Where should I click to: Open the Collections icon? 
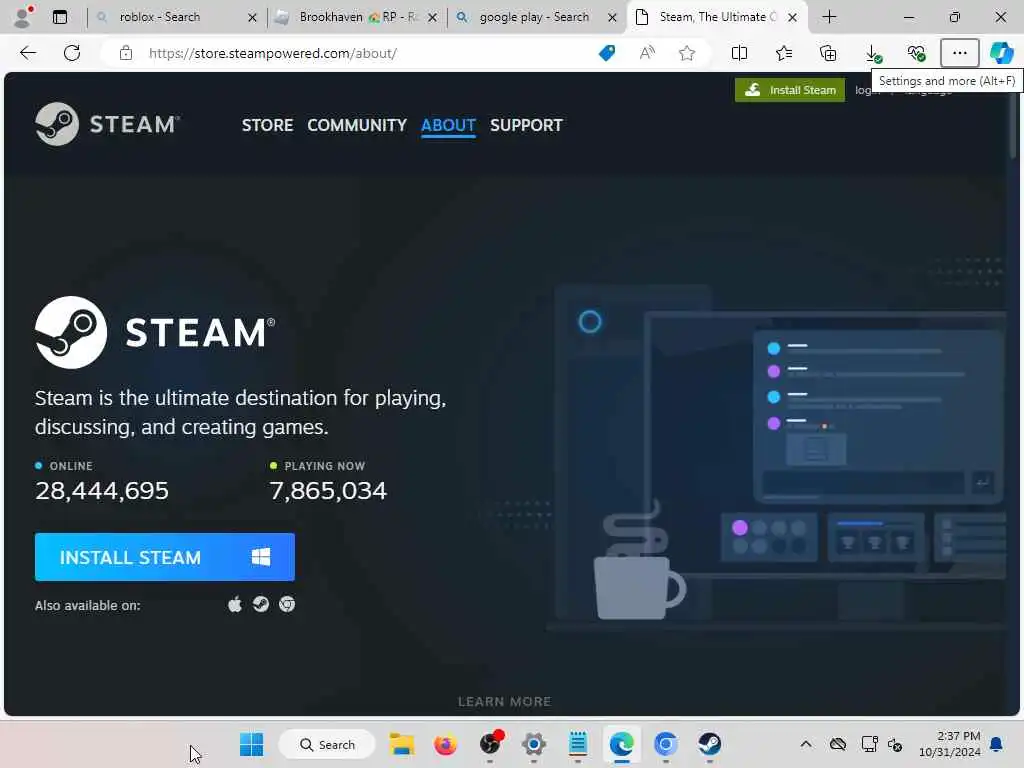click(x=828, y=53)
